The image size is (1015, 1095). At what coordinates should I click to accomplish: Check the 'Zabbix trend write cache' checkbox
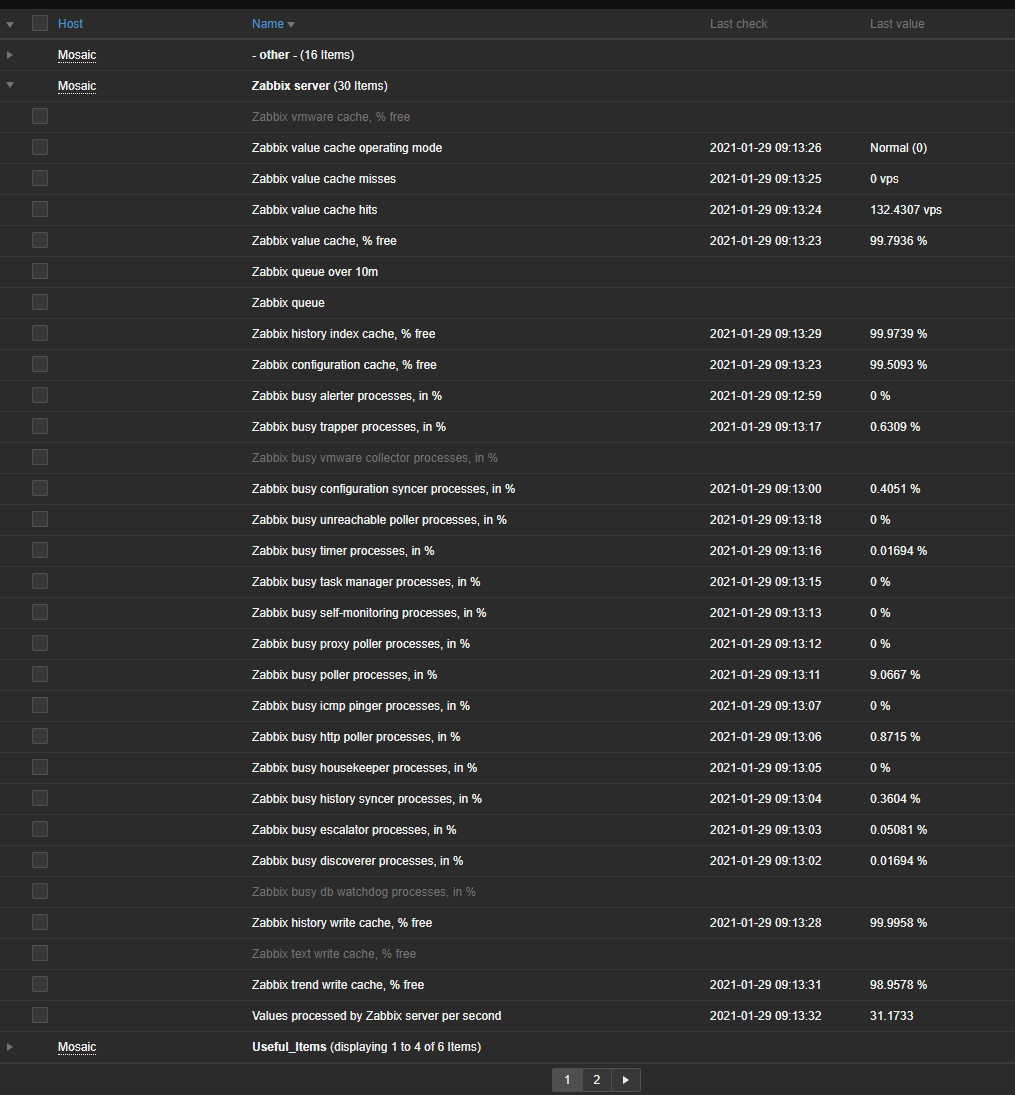39,983
